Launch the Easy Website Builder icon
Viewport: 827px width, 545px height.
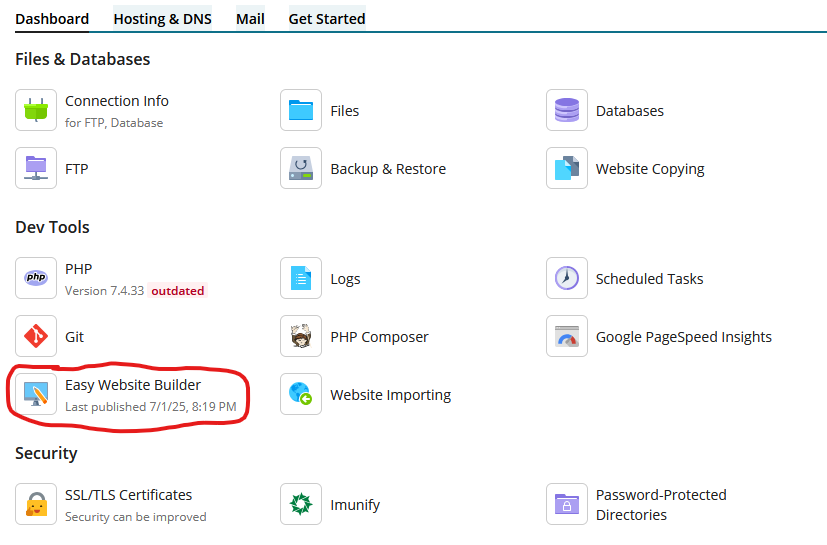tap(36, 394)
